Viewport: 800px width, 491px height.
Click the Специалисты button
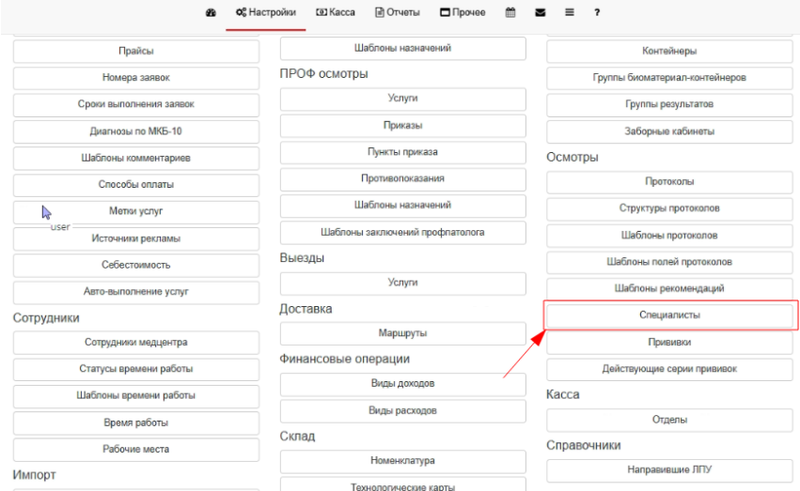[669, 315]
